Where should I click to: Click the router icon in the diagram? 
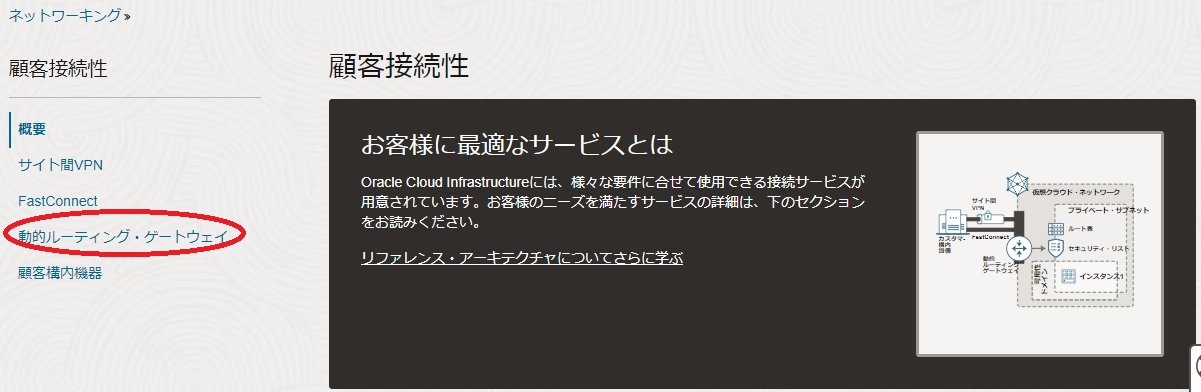(x=1019, y=248)
